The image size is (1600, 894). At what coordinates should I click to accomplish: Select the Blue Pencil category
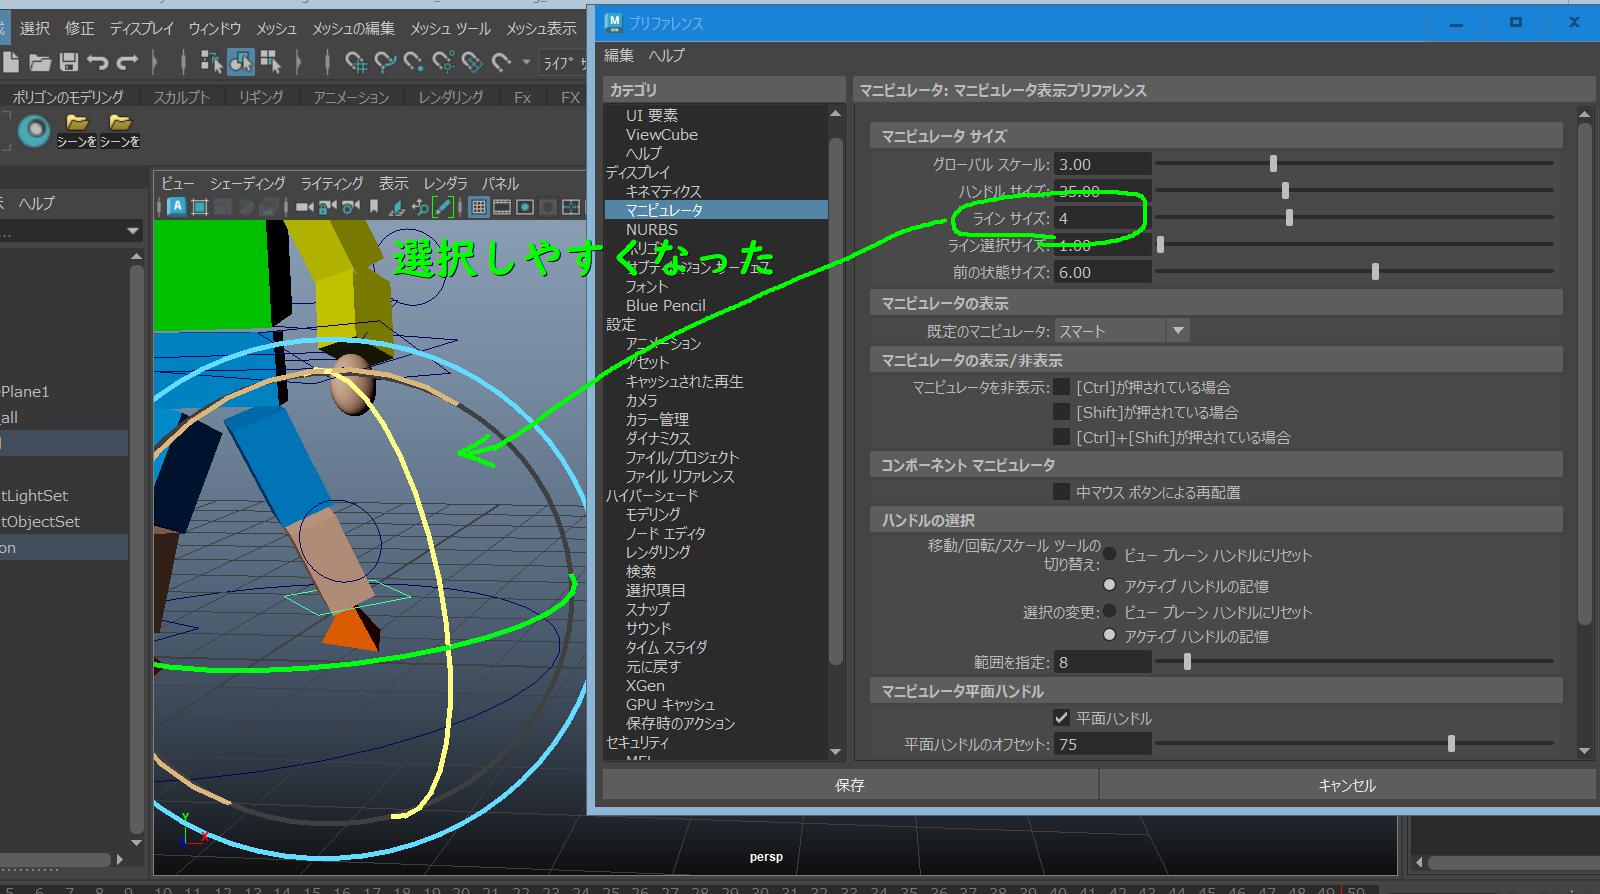(666, 305)
